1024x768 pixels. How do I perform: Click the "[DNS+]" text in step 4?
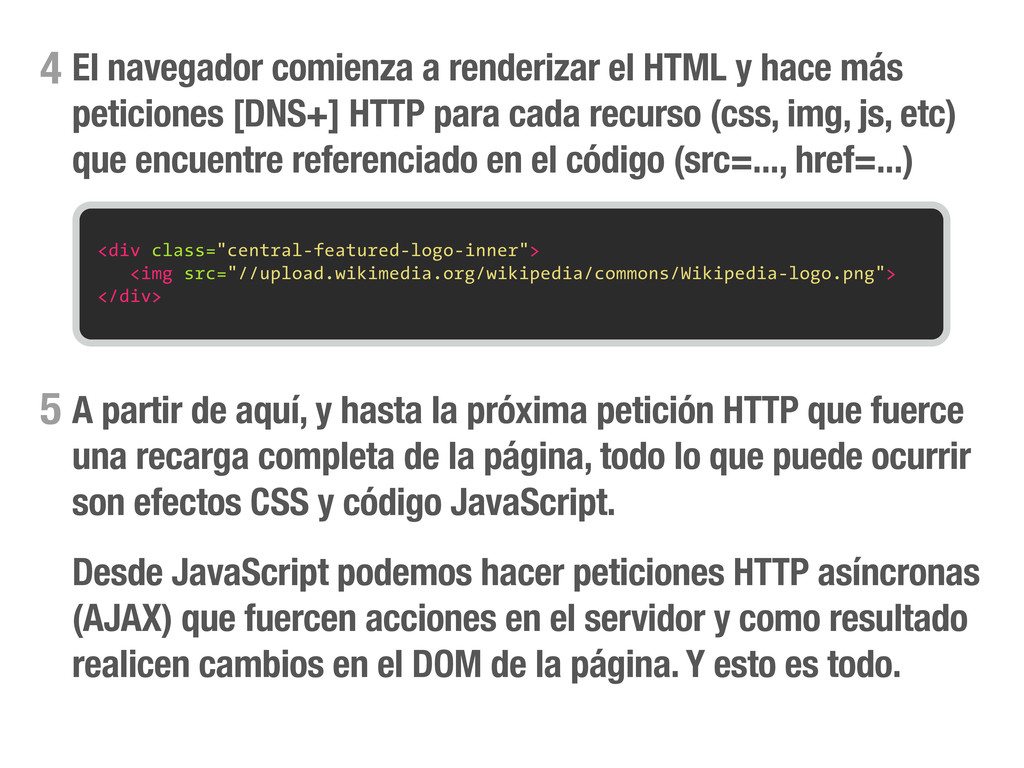click(x=287, y=114)
